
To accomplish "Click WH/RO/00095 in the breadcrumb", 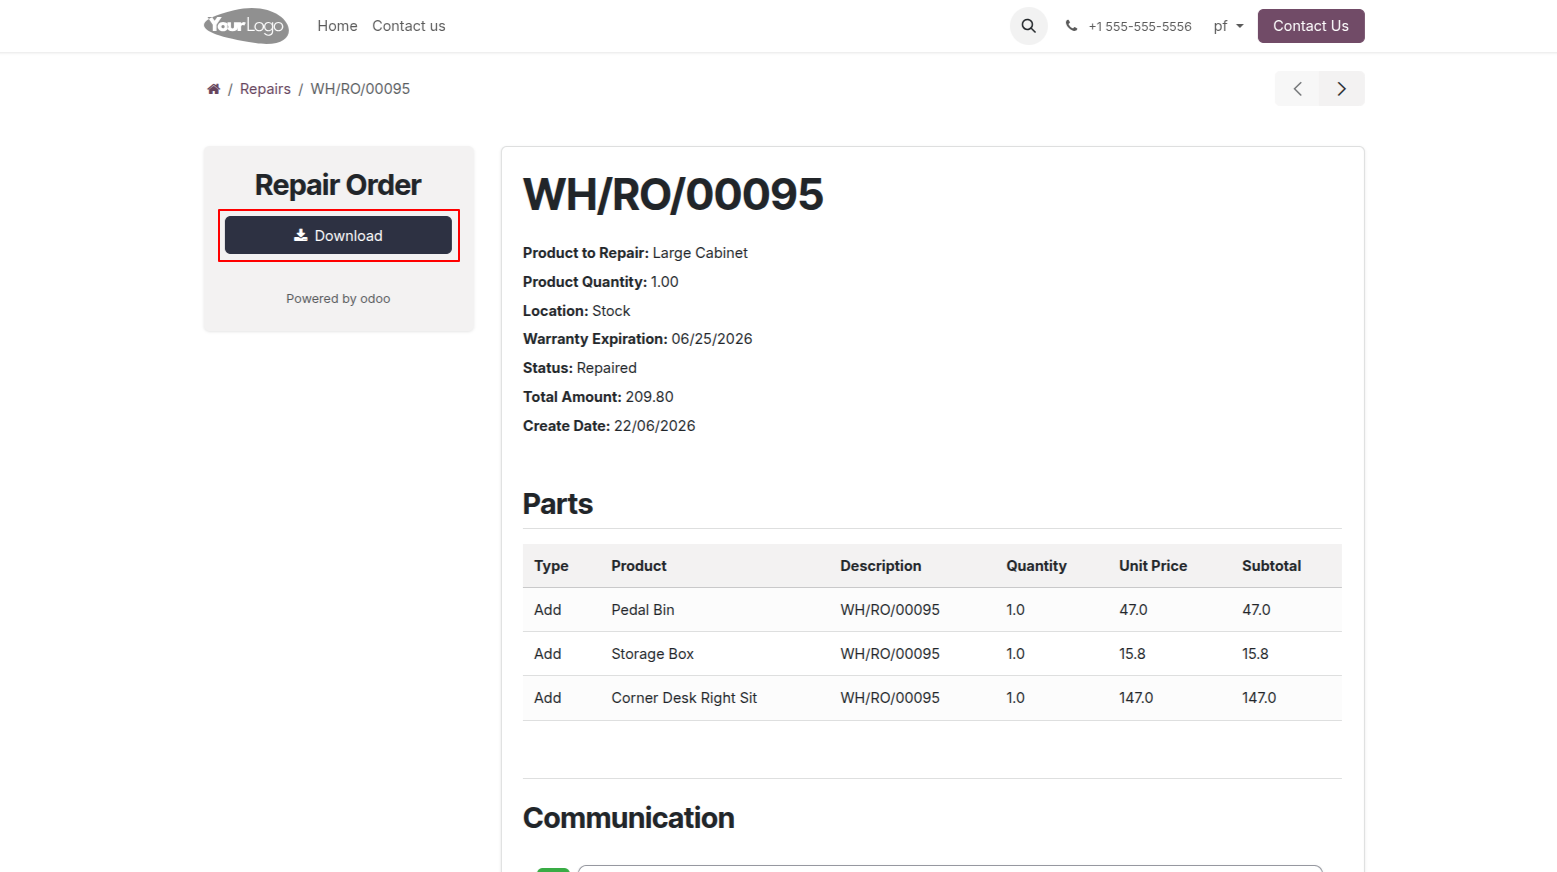I will (360, 89).
